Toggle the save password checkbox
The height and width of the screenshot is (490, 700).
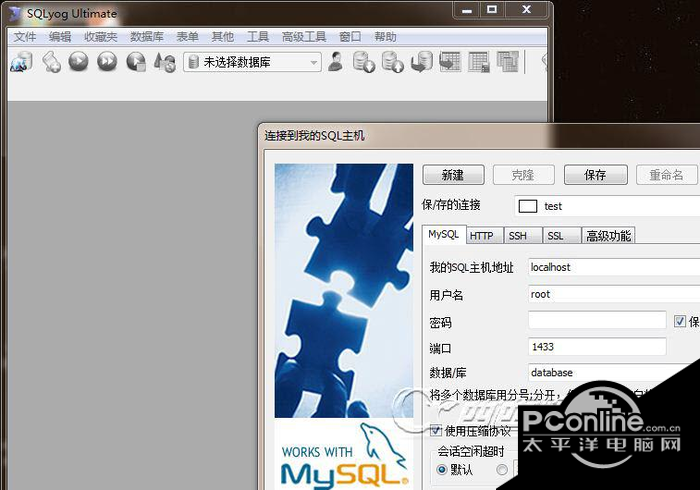pyautogui.click(x=679, y=321)
